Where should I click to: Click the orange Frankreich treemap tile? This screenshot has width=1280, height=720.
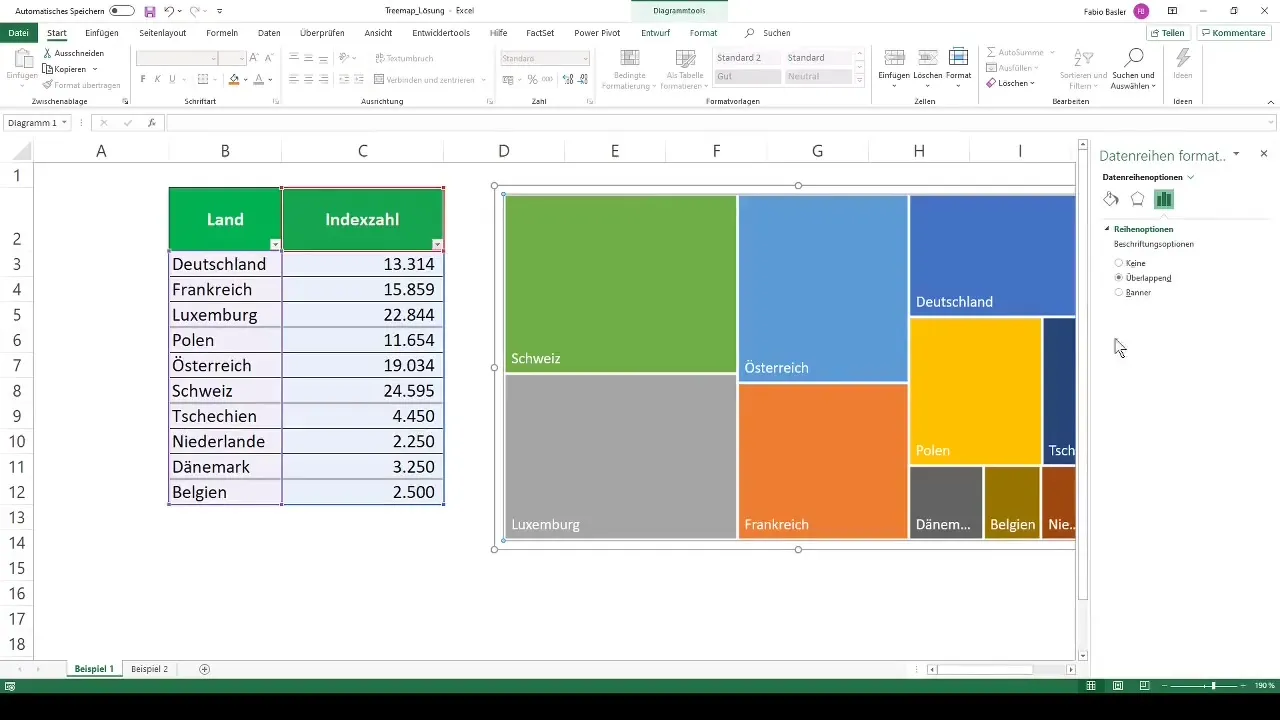pyautogui.click(x=823, y=461)
